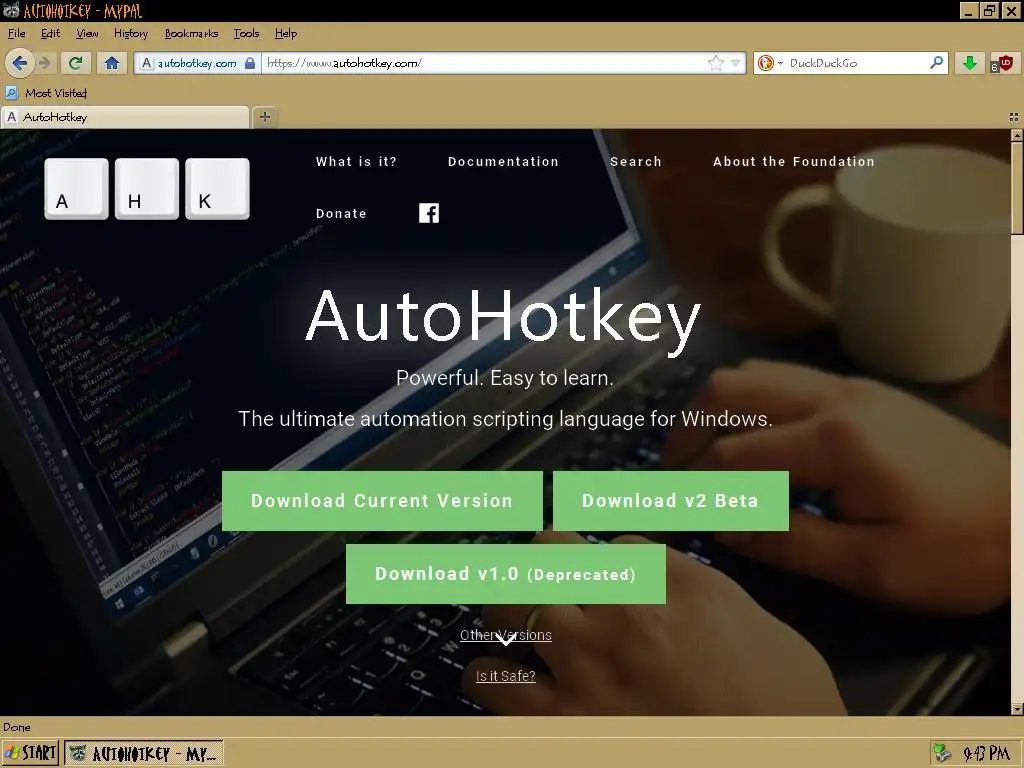Select the AutoHotkey browser tab
The height and width of the screenshot is (768, 1024).
click(125, 117)
